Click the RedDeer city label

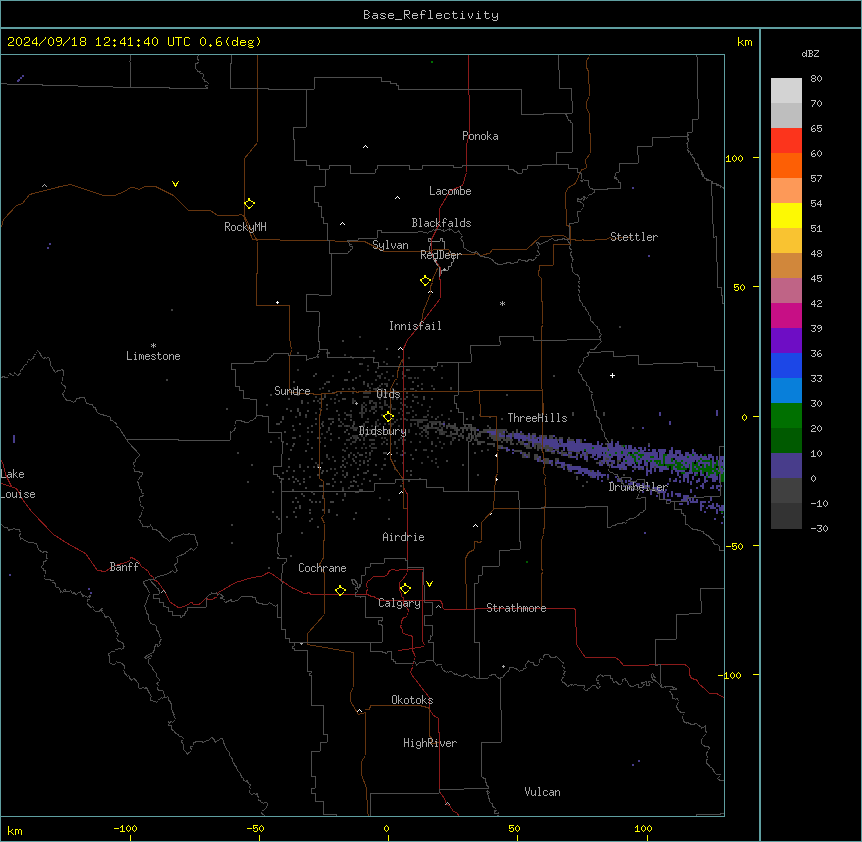440,255
